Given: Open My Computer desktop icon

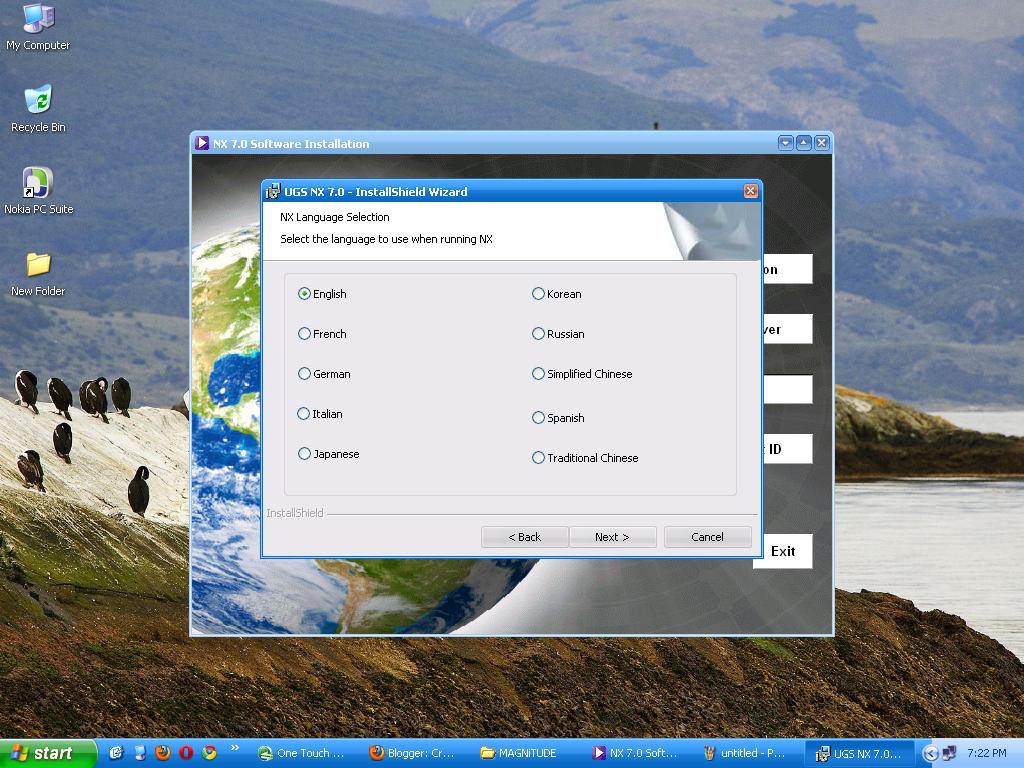Looking at the screenshot, I should coord(38,27).
